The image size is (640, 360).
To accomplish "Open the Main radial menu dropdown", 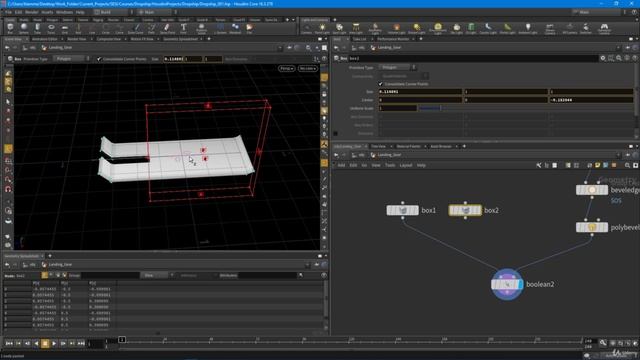I will click(x=157, y=12).
